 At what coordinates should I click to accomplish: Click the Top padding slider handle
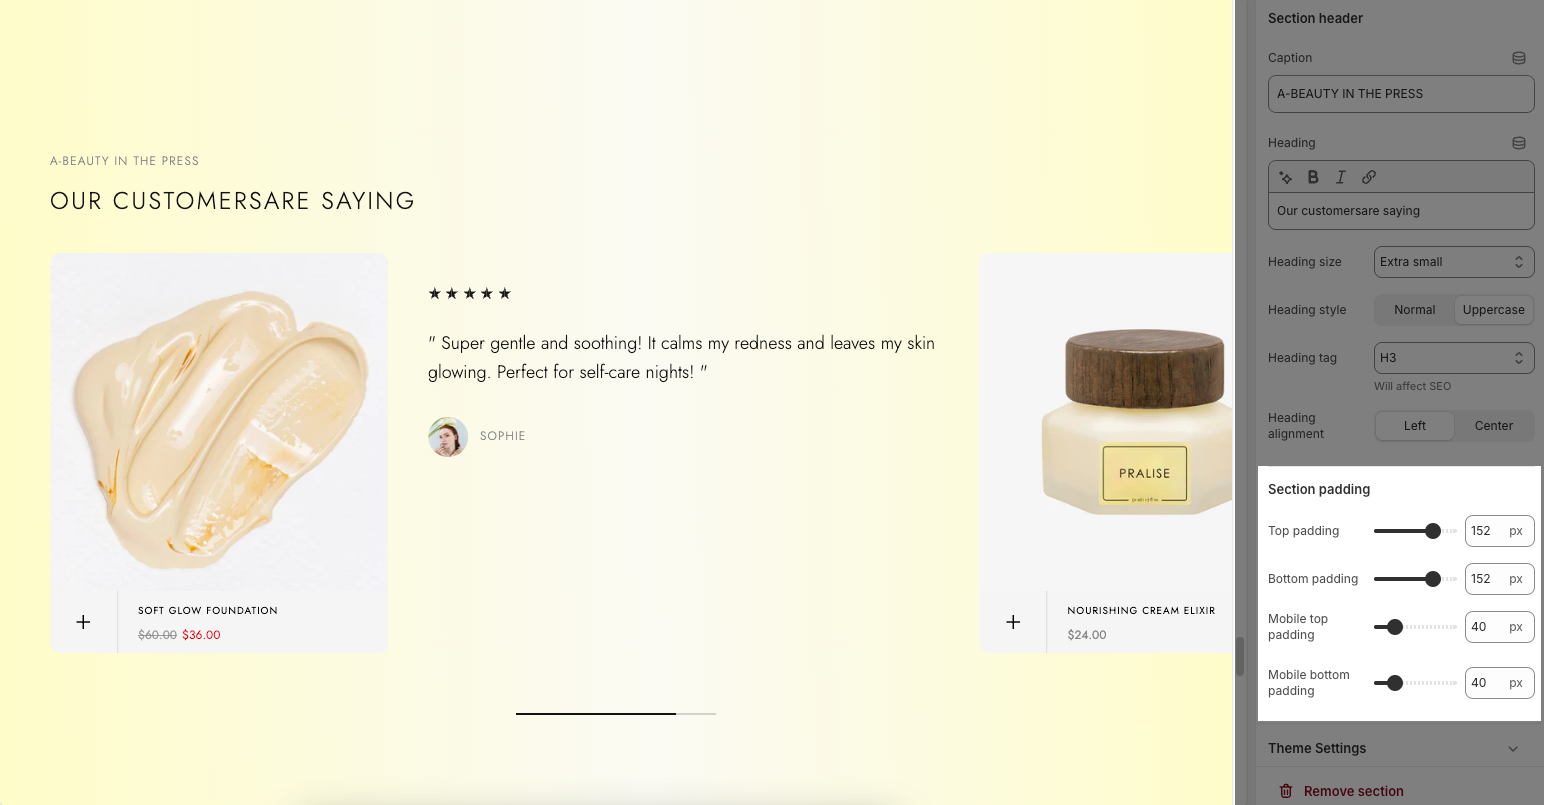click(1433, 531)
